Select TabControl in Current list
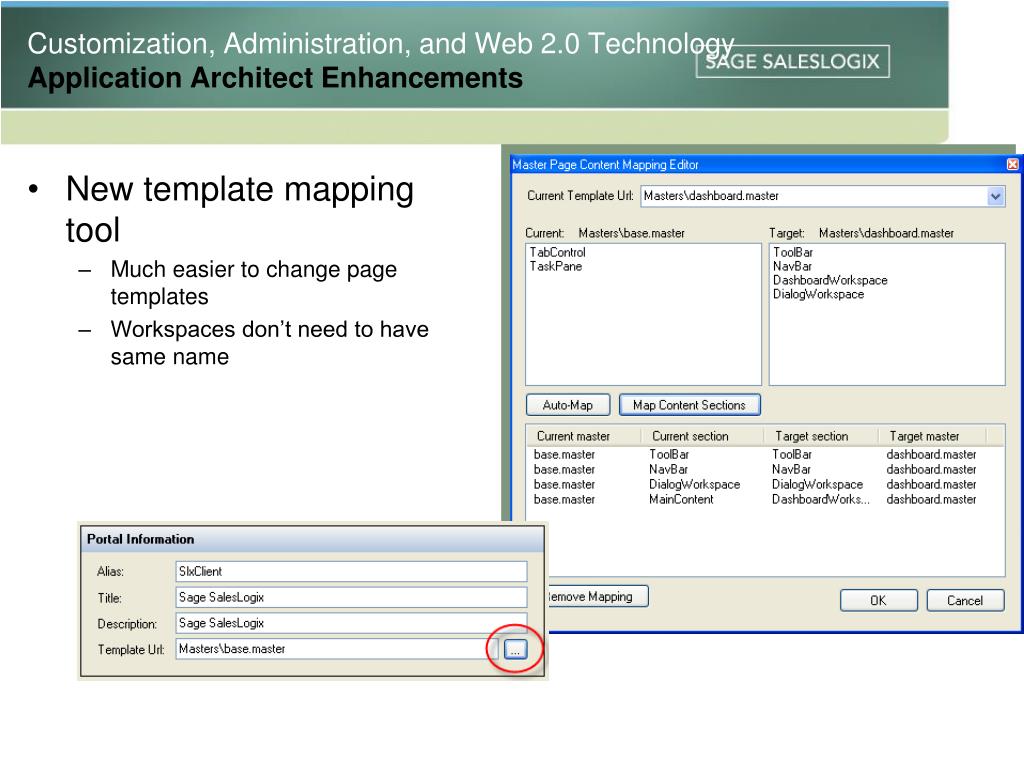 pos(558,252)
